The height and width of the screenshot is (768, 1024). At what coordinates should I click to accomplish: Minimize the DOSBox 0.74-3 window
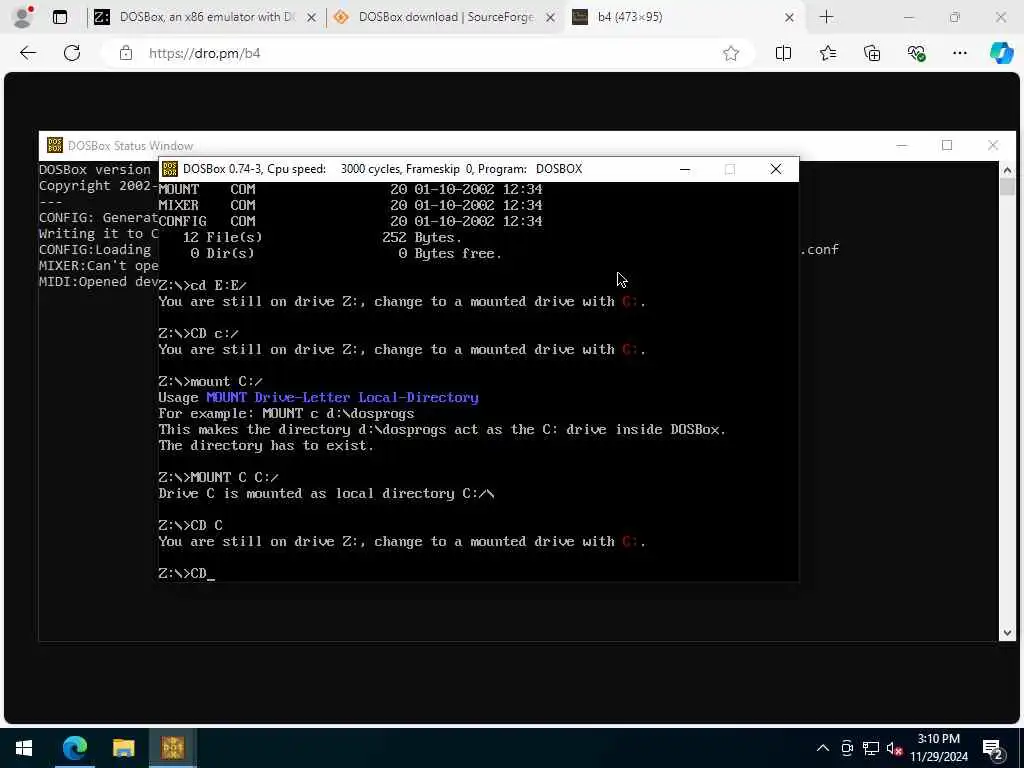click(x=684, y=169)
